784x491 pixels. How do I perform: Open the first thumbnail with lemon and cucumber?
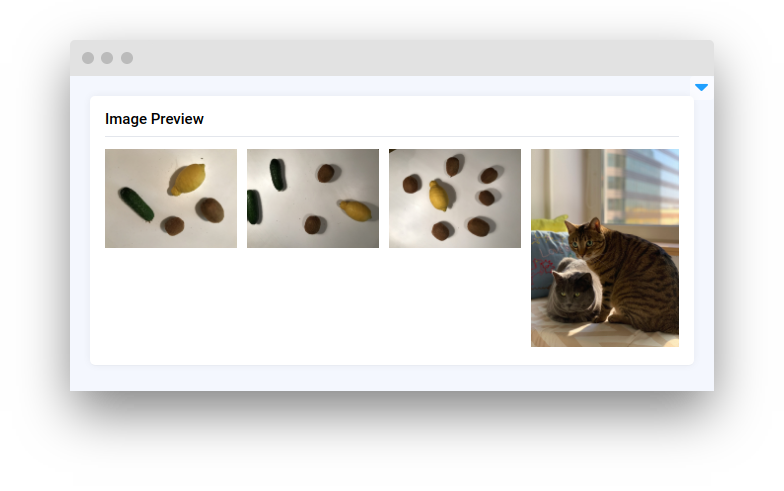pyautogui.click(x=170, y=198)
